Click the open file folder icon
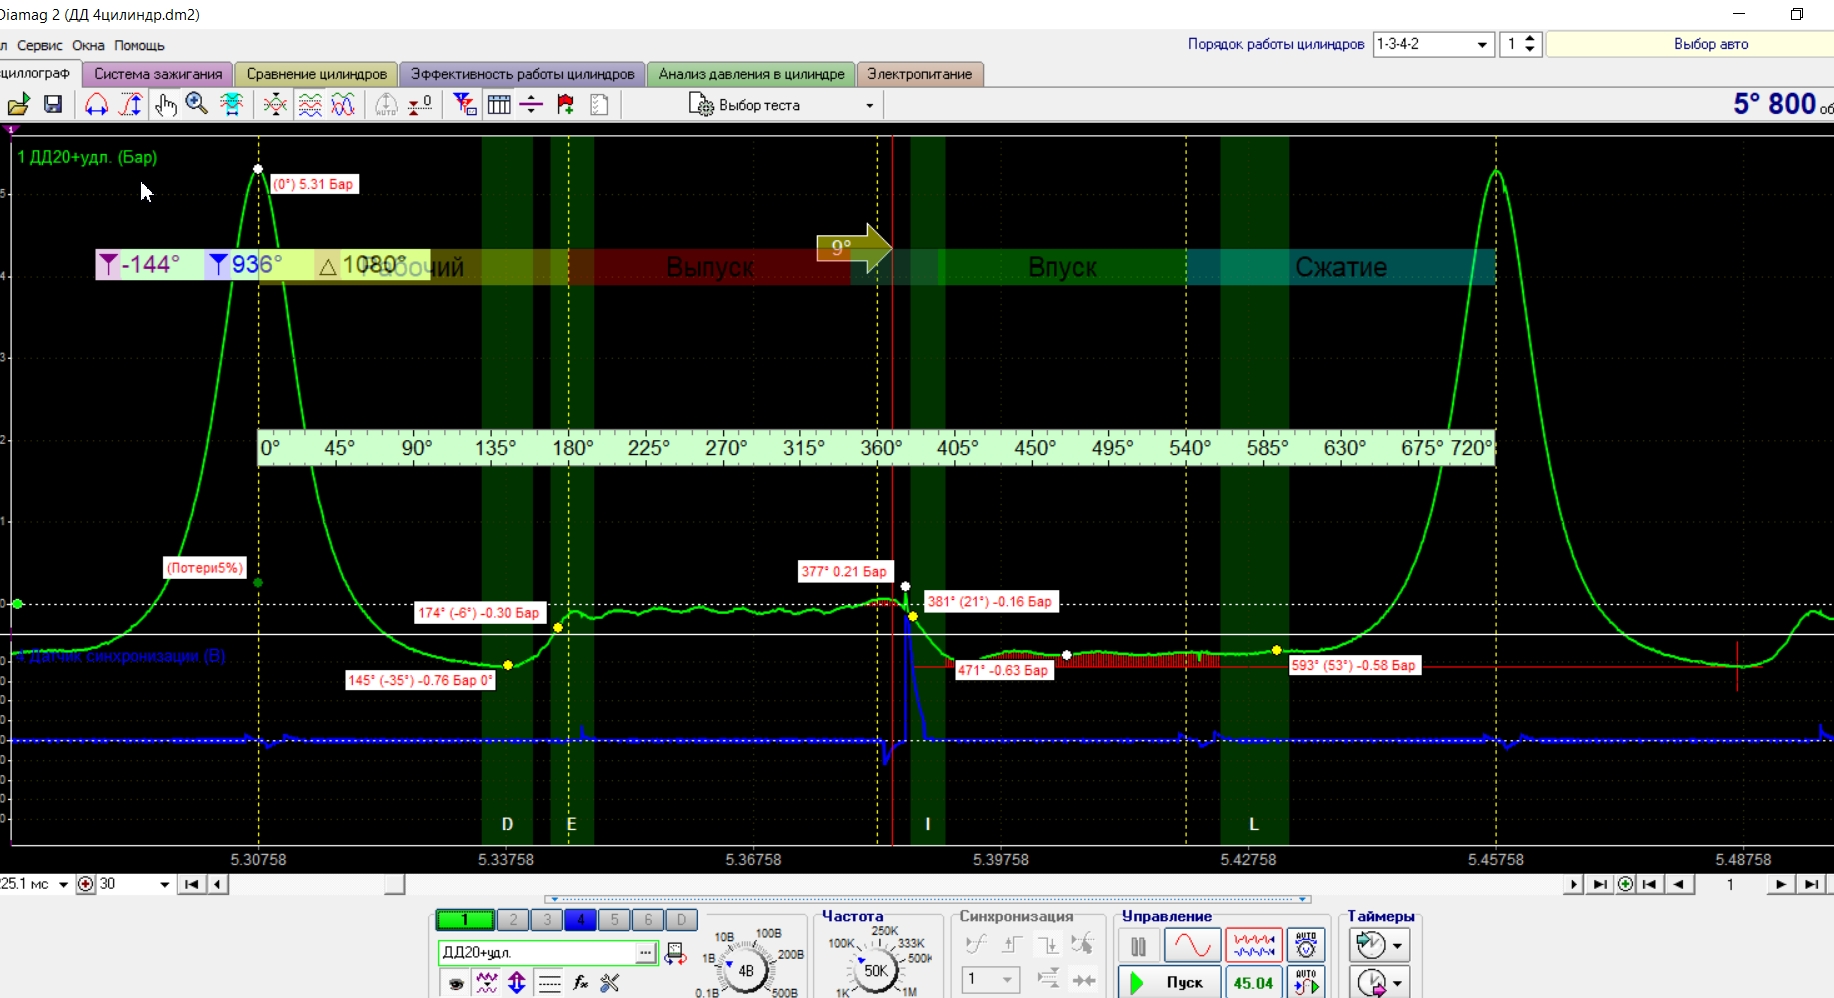 [x=18, y=105]
